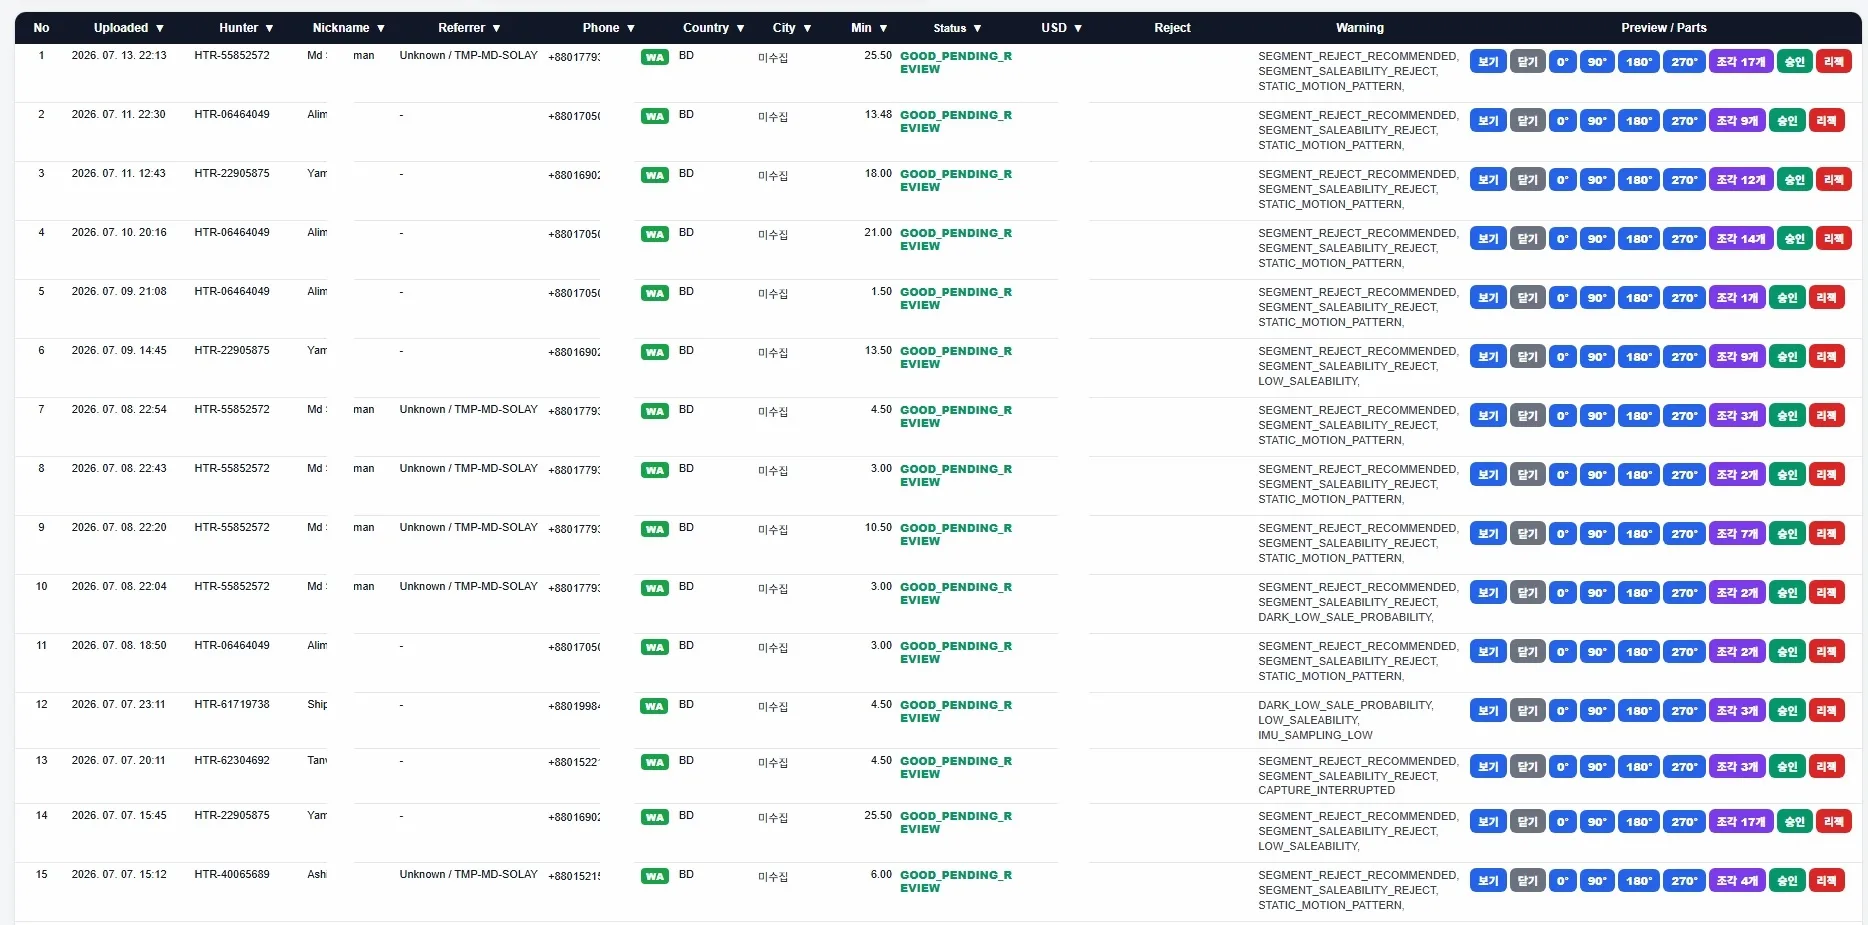Select the Preview / Parts column header
Viewport: 1868px width, 925px height.
1664,28
